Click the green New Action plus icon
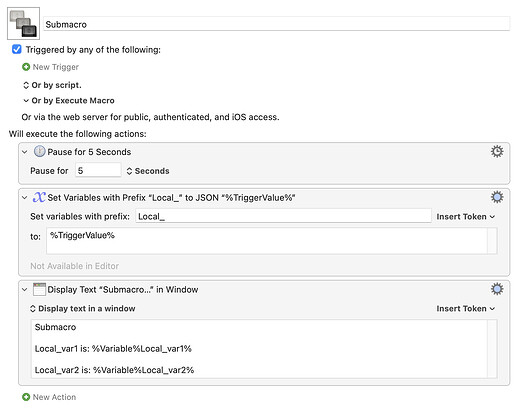 pos(26,397)
